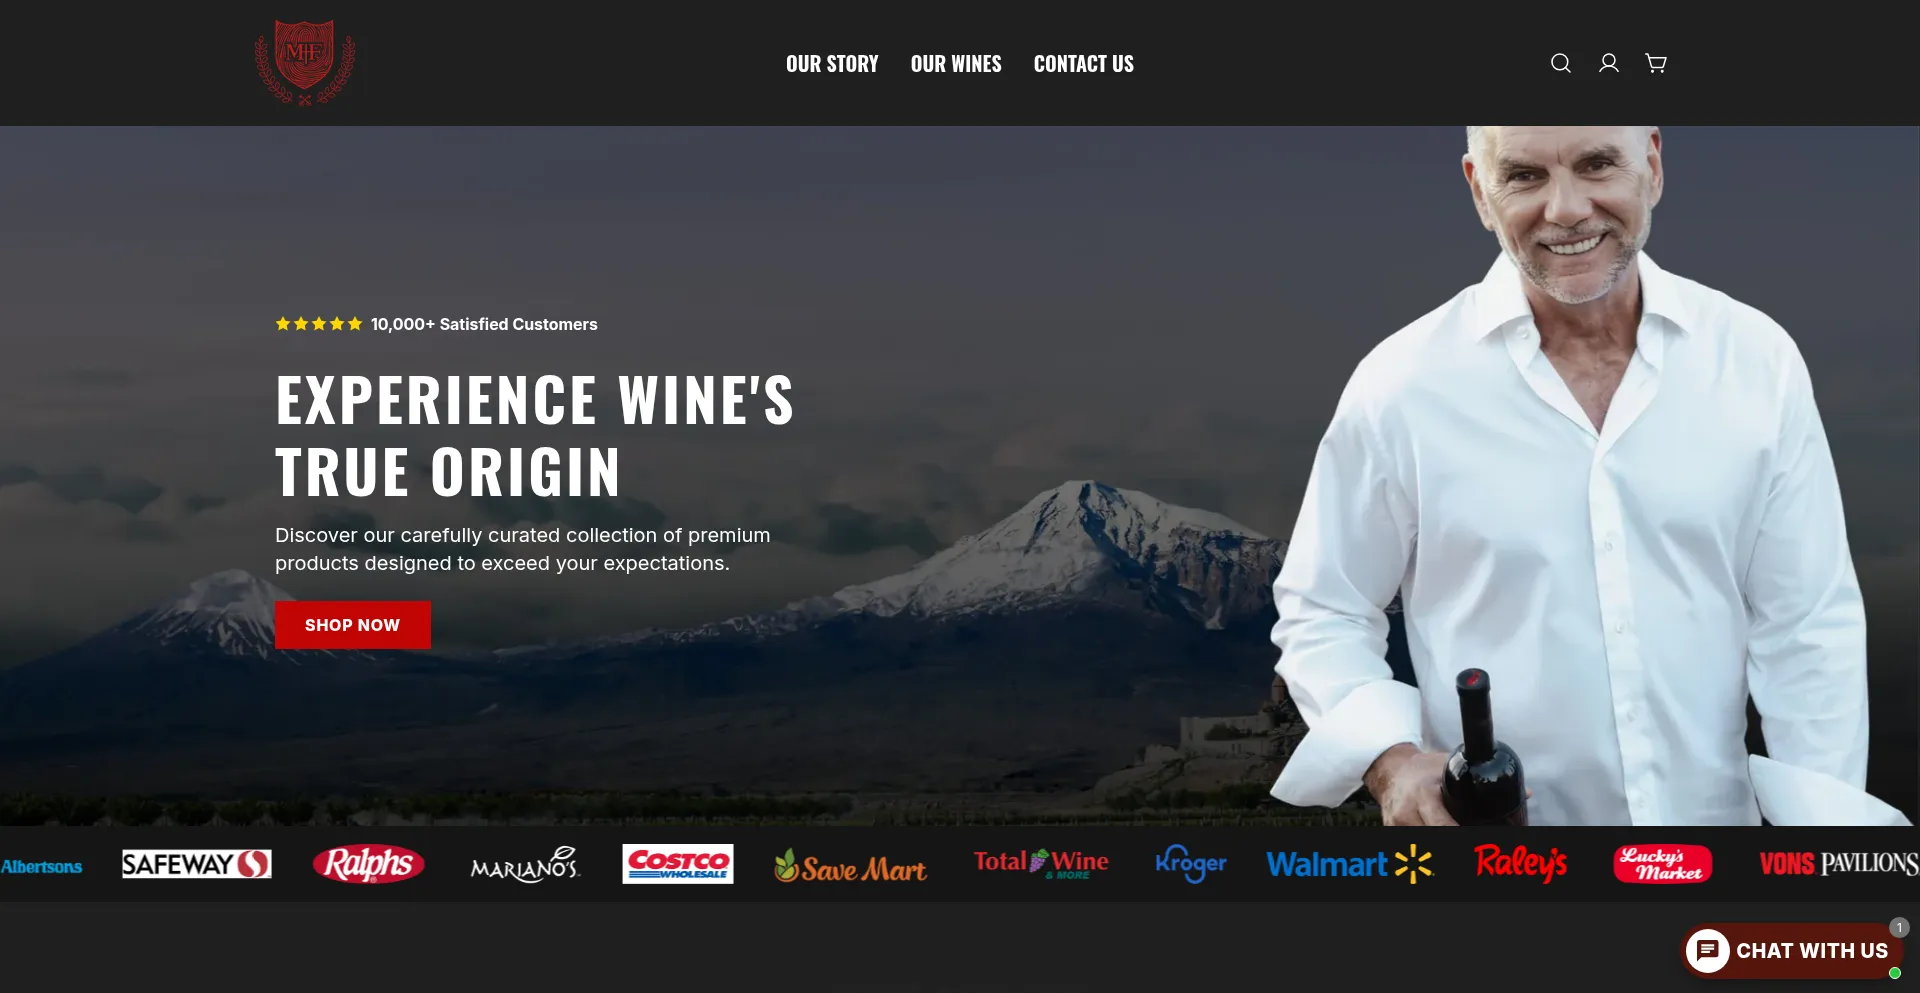The width and height of the screenshot is (1920, 993).
Task: Click the Lucky's Market logo
Action: pos(1662,864)
